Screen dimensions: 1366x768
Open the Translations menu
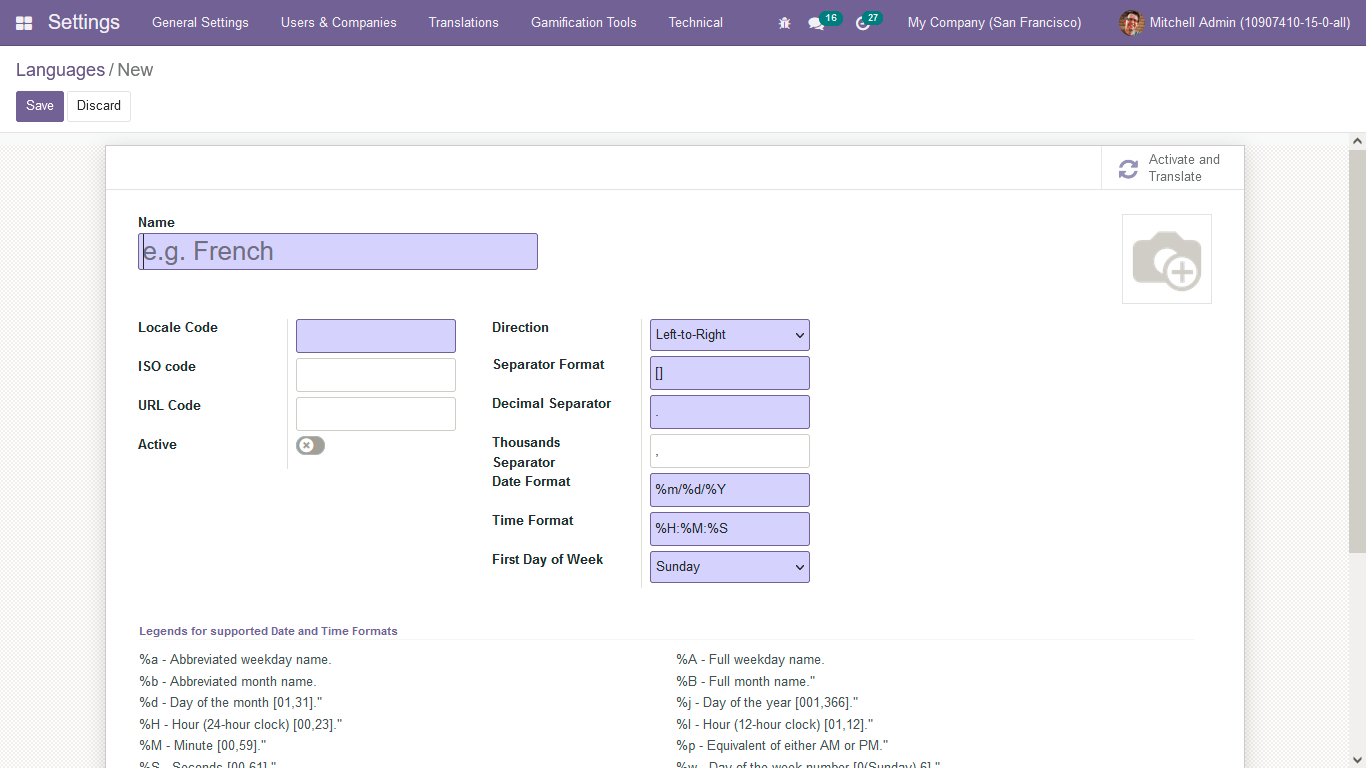[463, 22]
